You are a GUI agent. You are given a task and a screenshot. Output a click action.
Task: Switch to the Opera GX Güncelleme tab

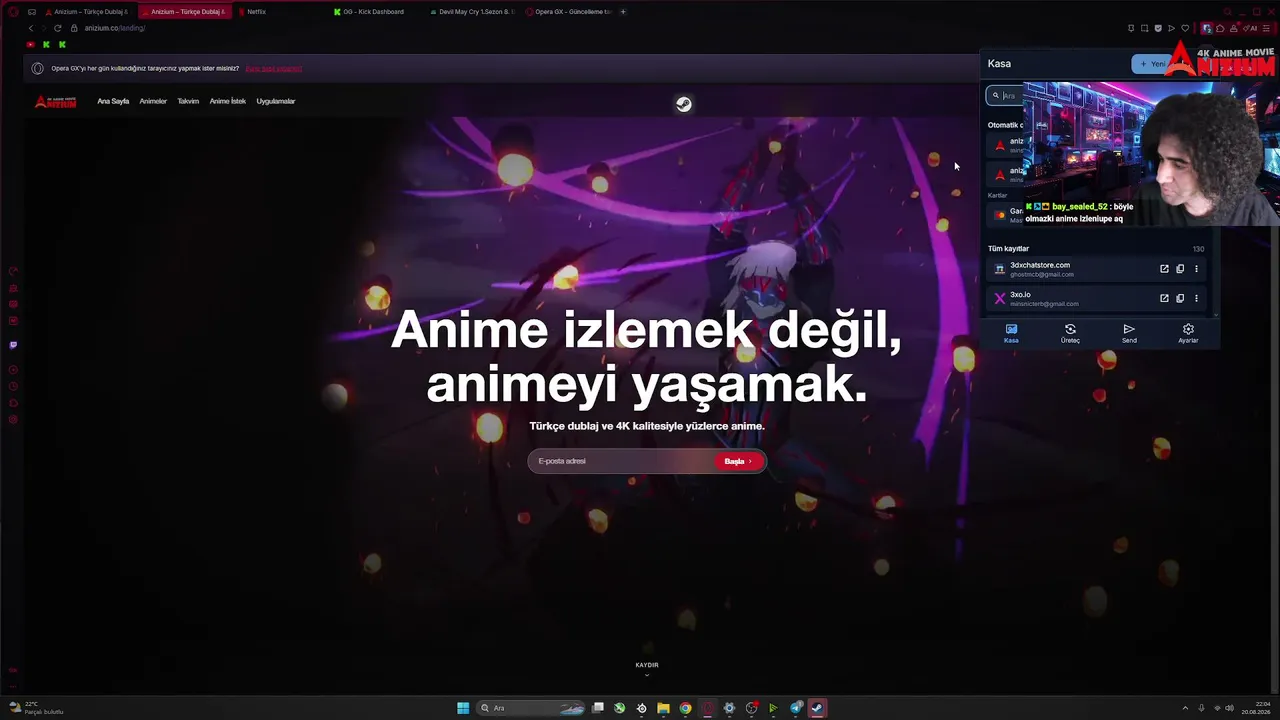click(x=568, y=12)
